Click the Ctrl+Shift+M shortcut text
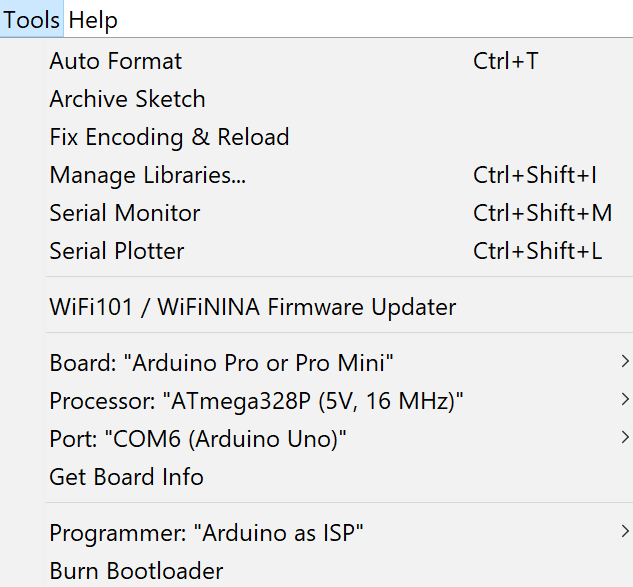Screen dimensions: 633x587 542,213
